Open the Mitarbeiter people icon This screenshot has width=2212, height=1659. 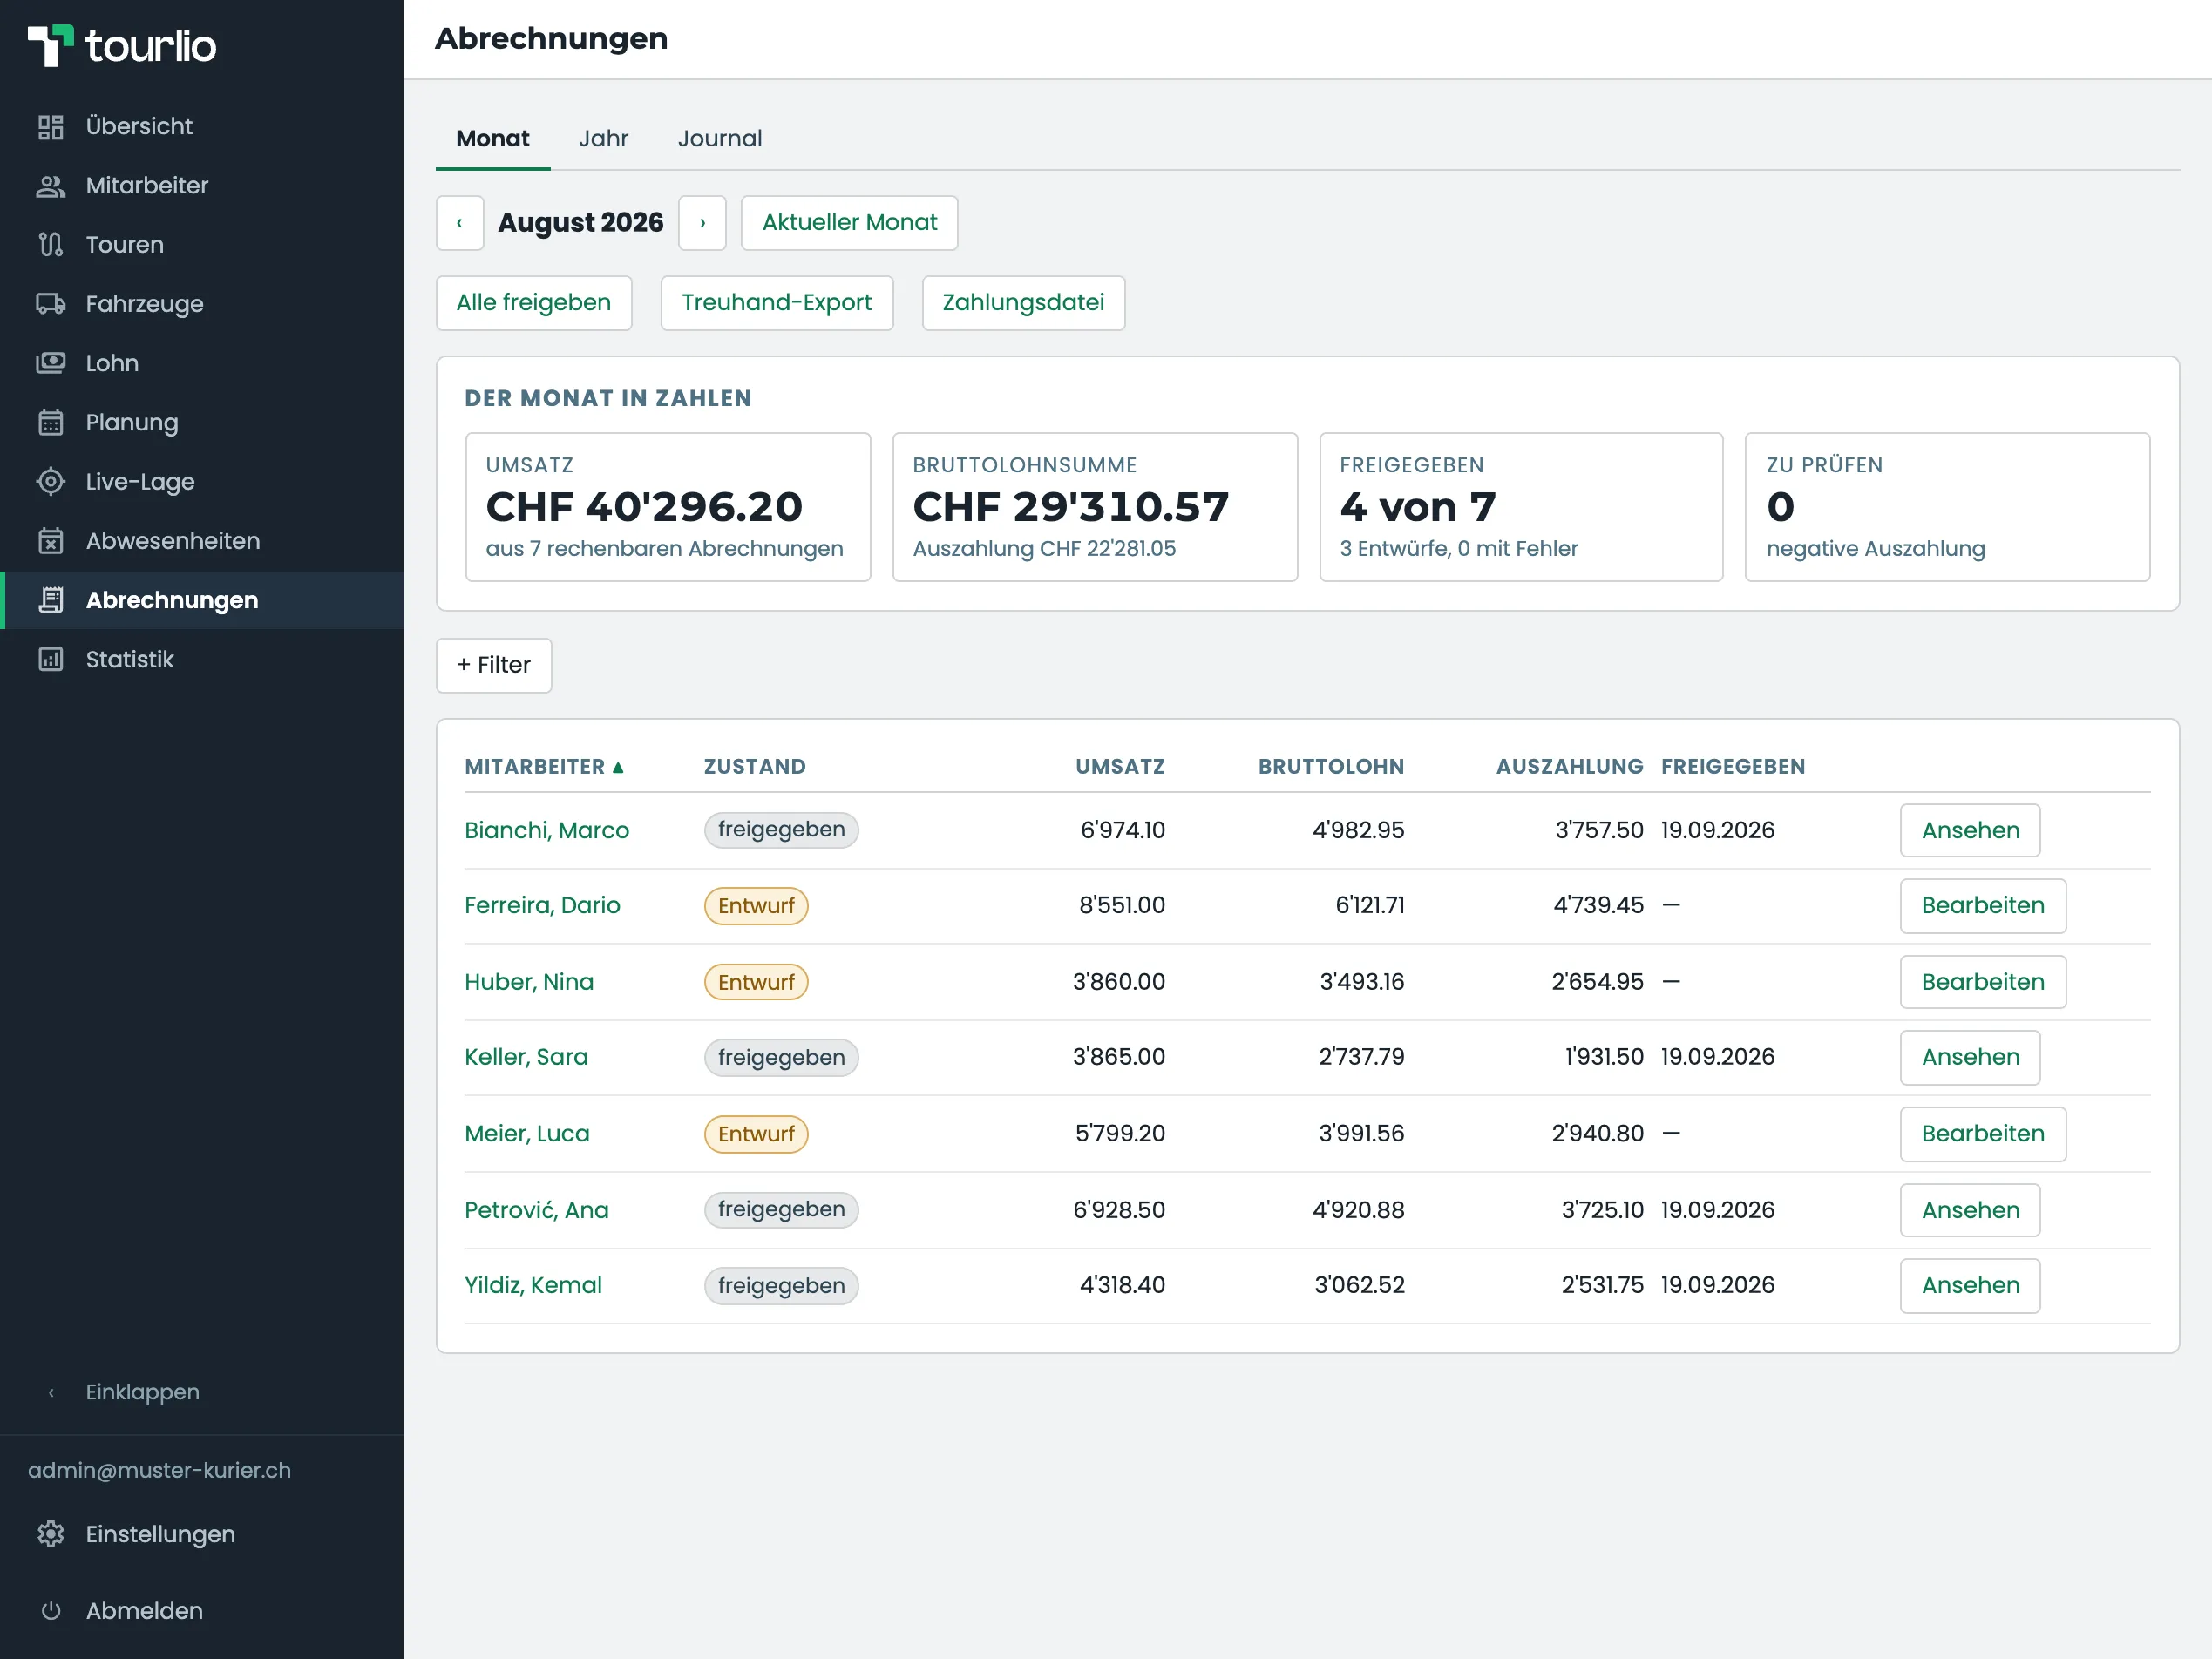click(50, 186)
